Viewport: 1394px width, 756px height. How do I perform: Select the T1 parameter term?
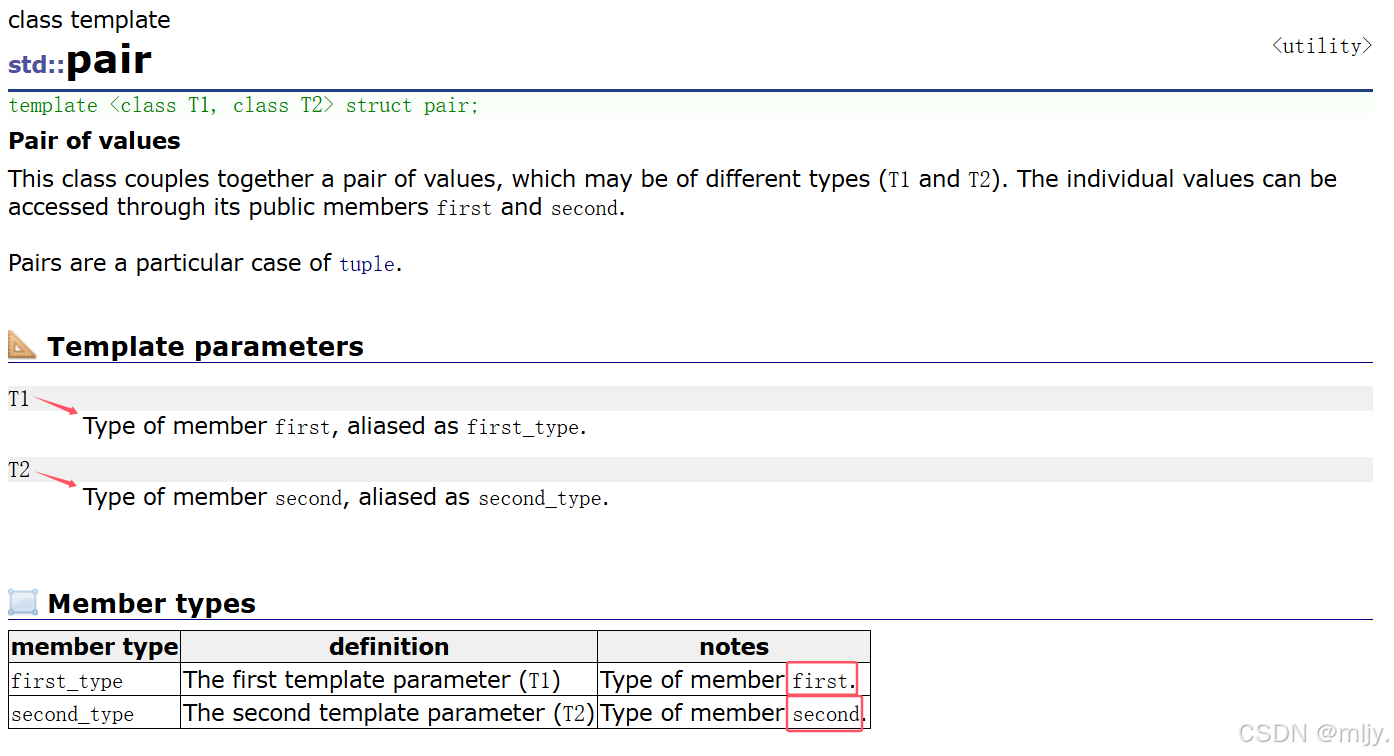19,399
